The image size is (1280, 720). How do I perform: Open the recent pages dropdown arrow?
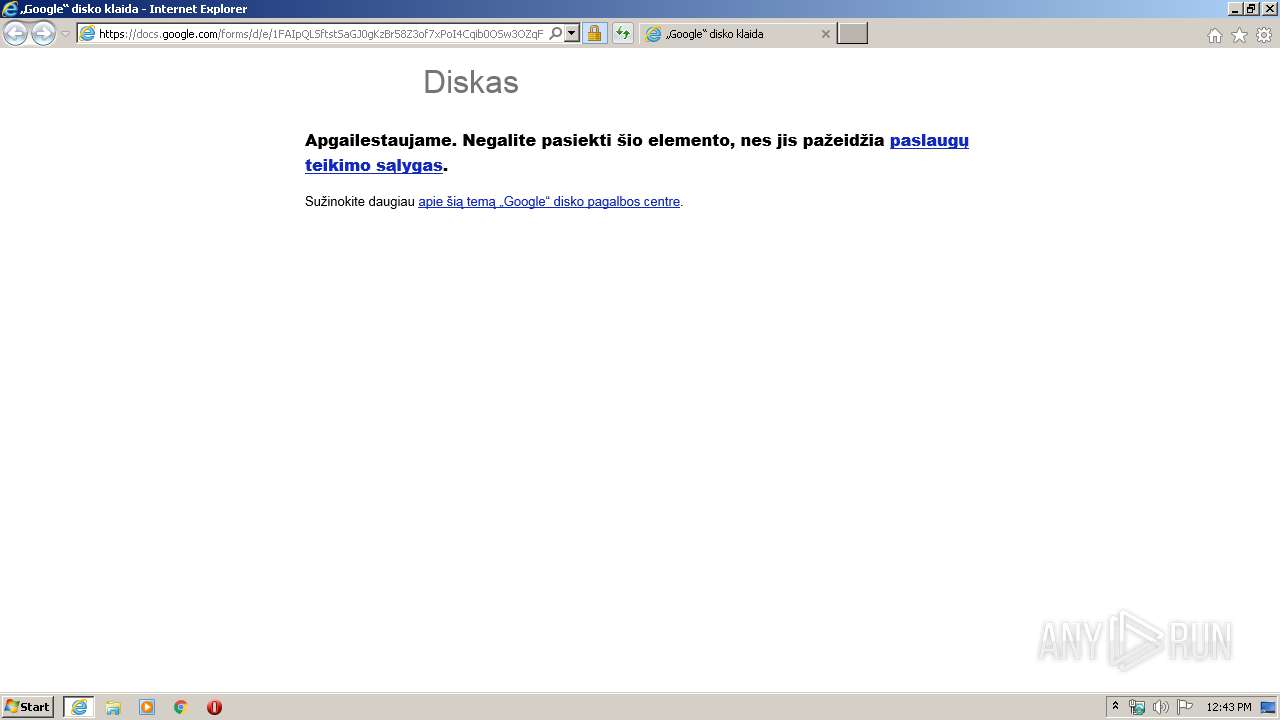[x=65, y=34]
